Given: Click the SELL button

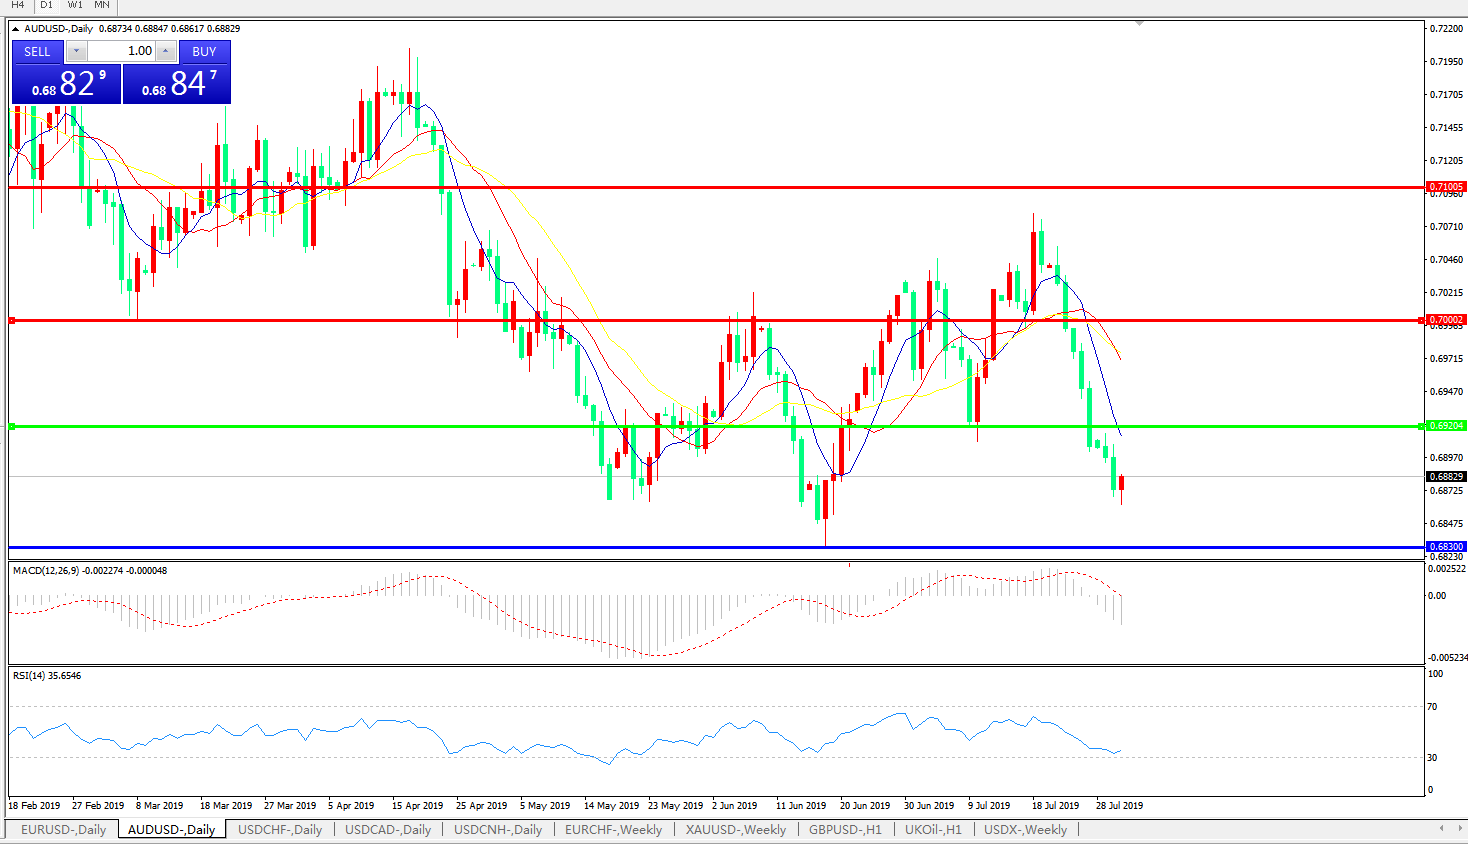Looking at the screenshot, I should [37, 51].
